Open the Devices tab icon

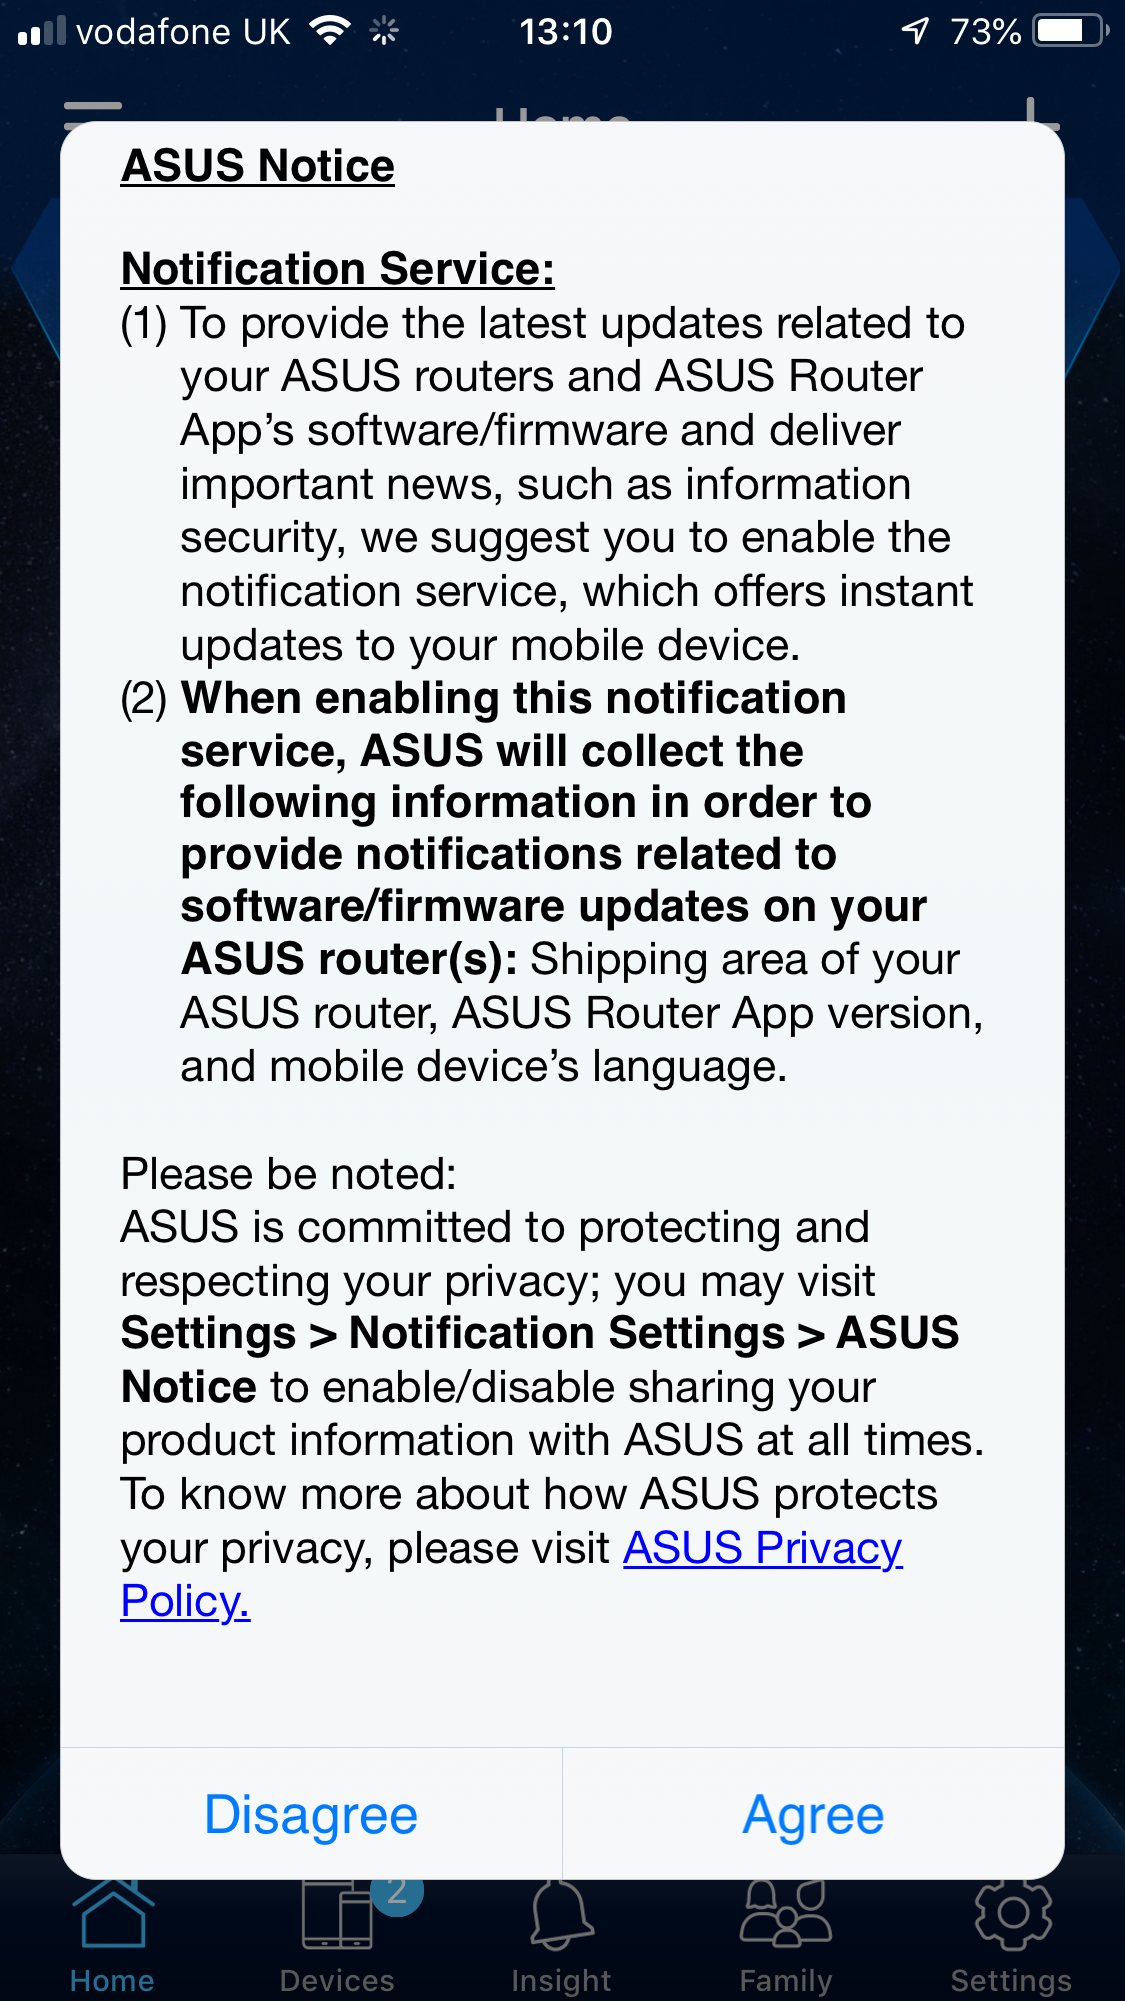[337, 1916]
